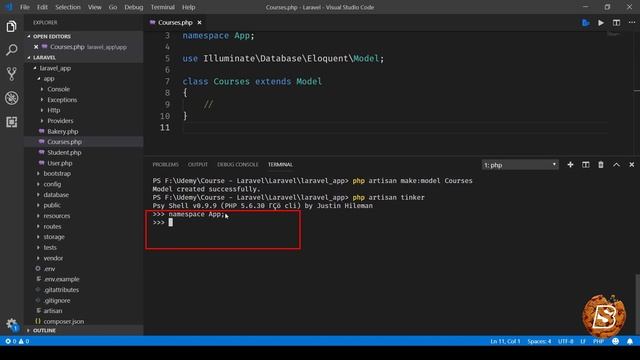Viewport: 640px width, 360px height.
Task: Click the LF end-of-line indicator
Action: (x=583, y=341)
